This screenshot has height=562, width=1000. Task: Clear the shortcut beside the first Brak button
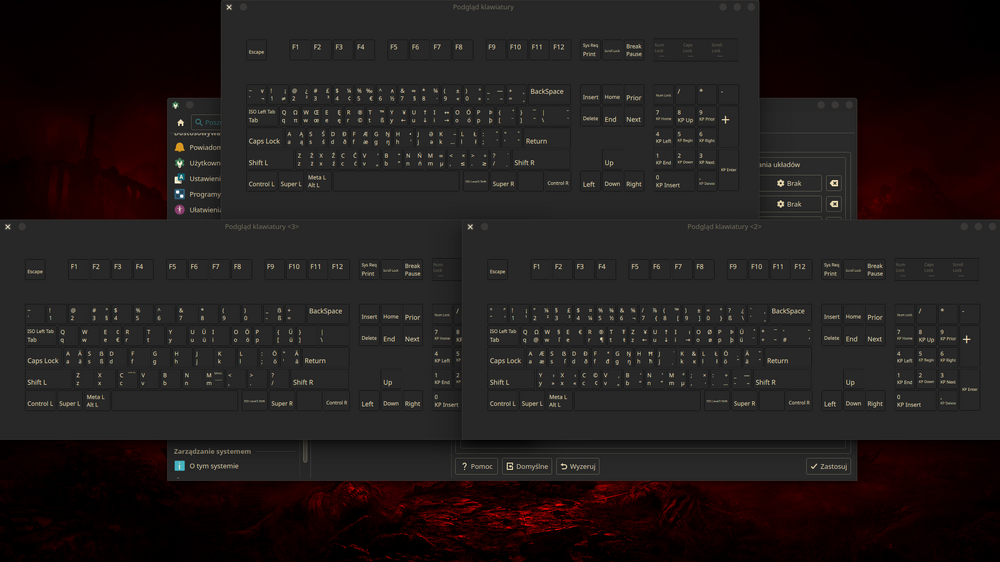pos(834,184)
